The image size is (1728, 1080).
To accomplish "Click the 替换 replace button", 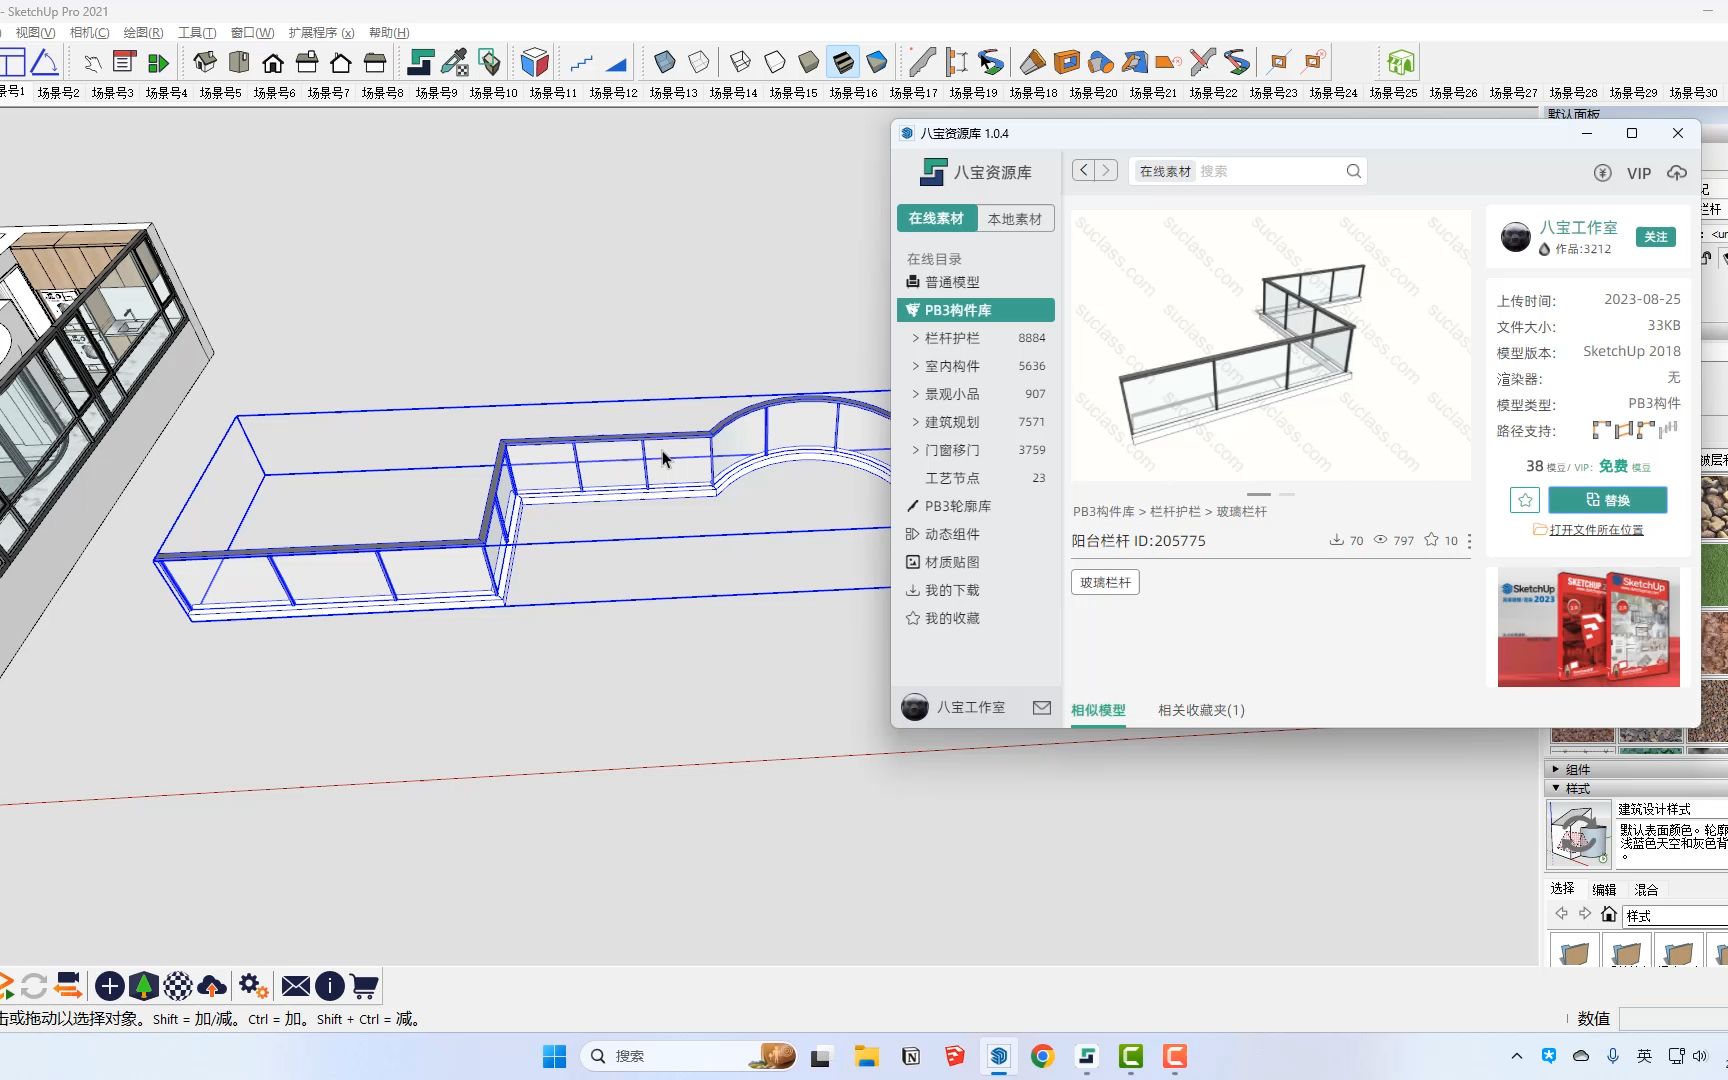I will tap(1607, 500).
